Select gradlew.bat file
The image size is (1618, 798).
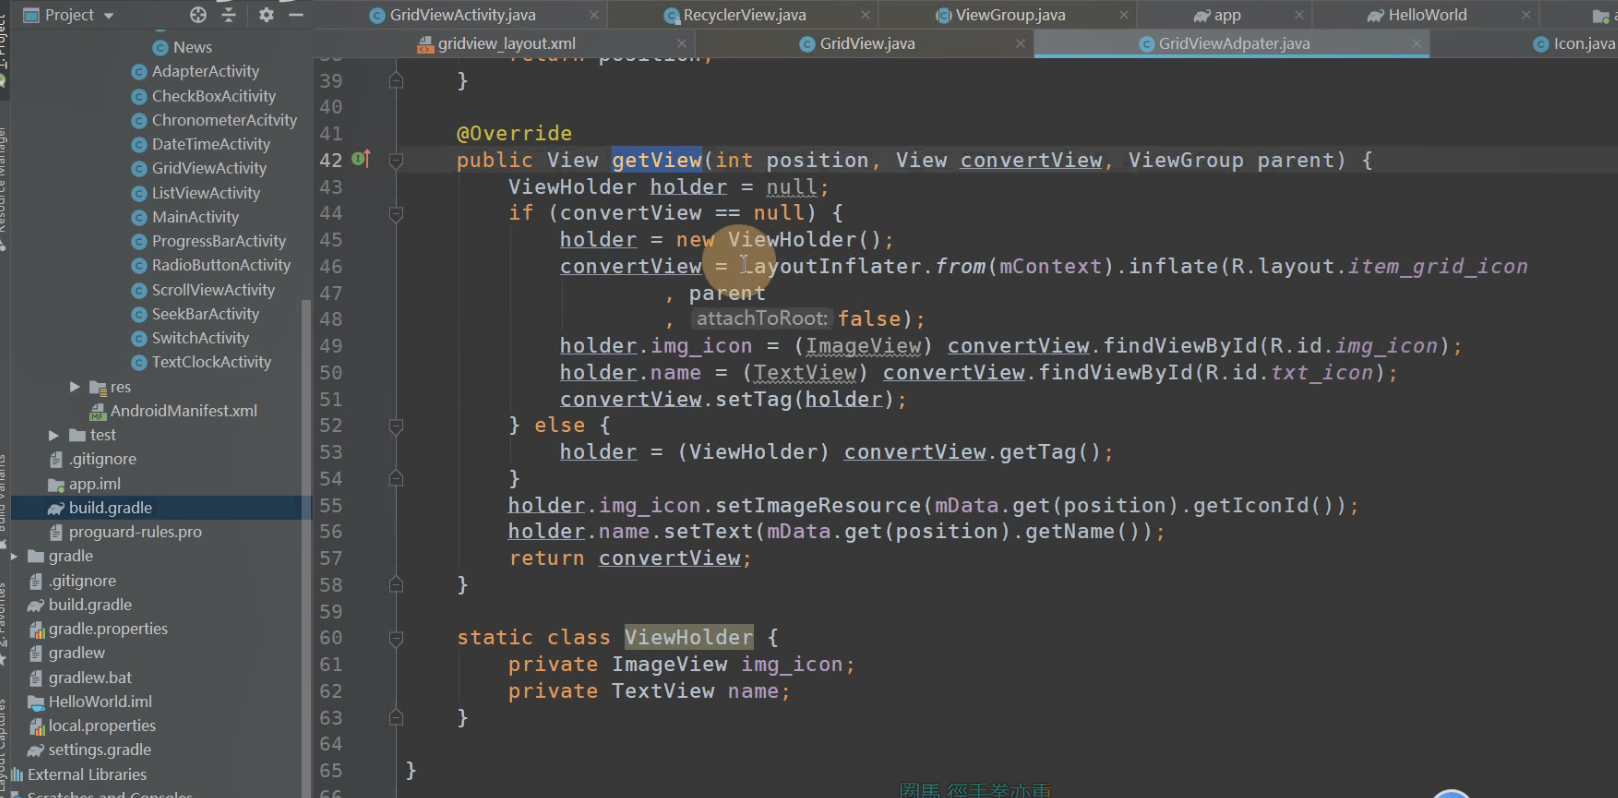click(80, 677)
